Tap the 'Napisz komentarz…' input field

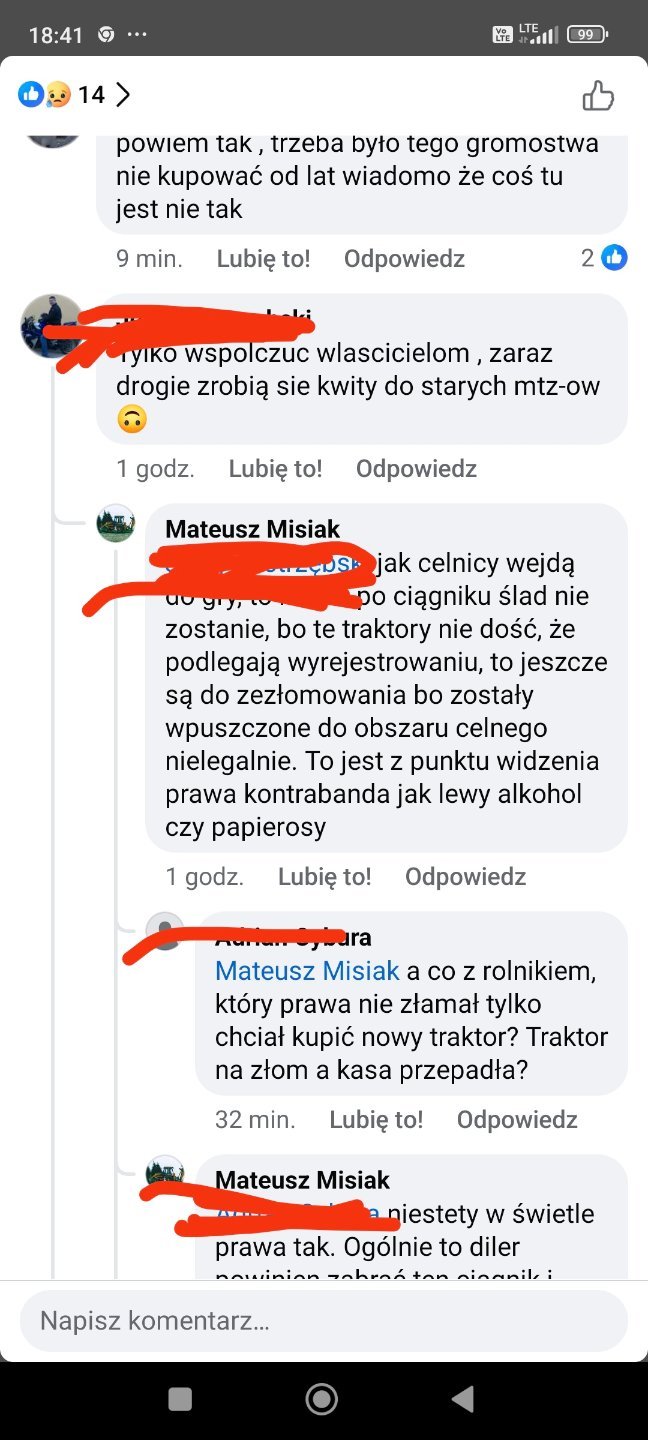tap(324, 1321)
